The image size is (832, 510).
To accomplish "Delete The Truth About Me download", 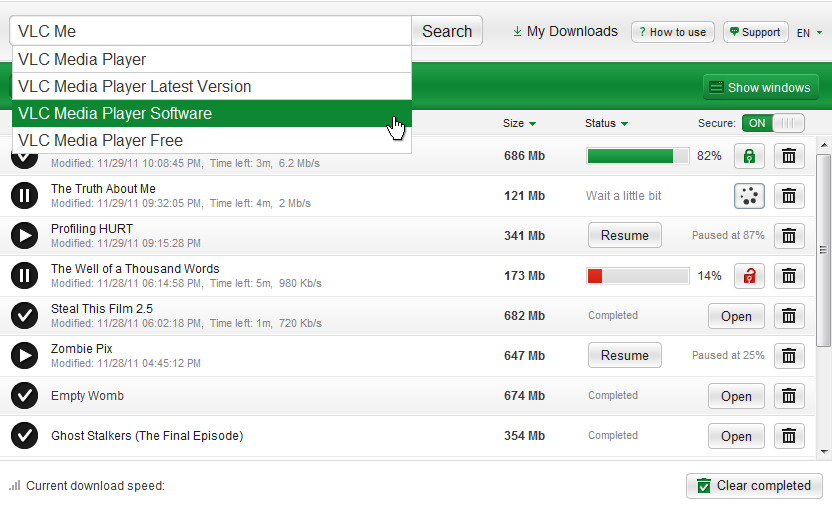I will [x=789, y=196].
